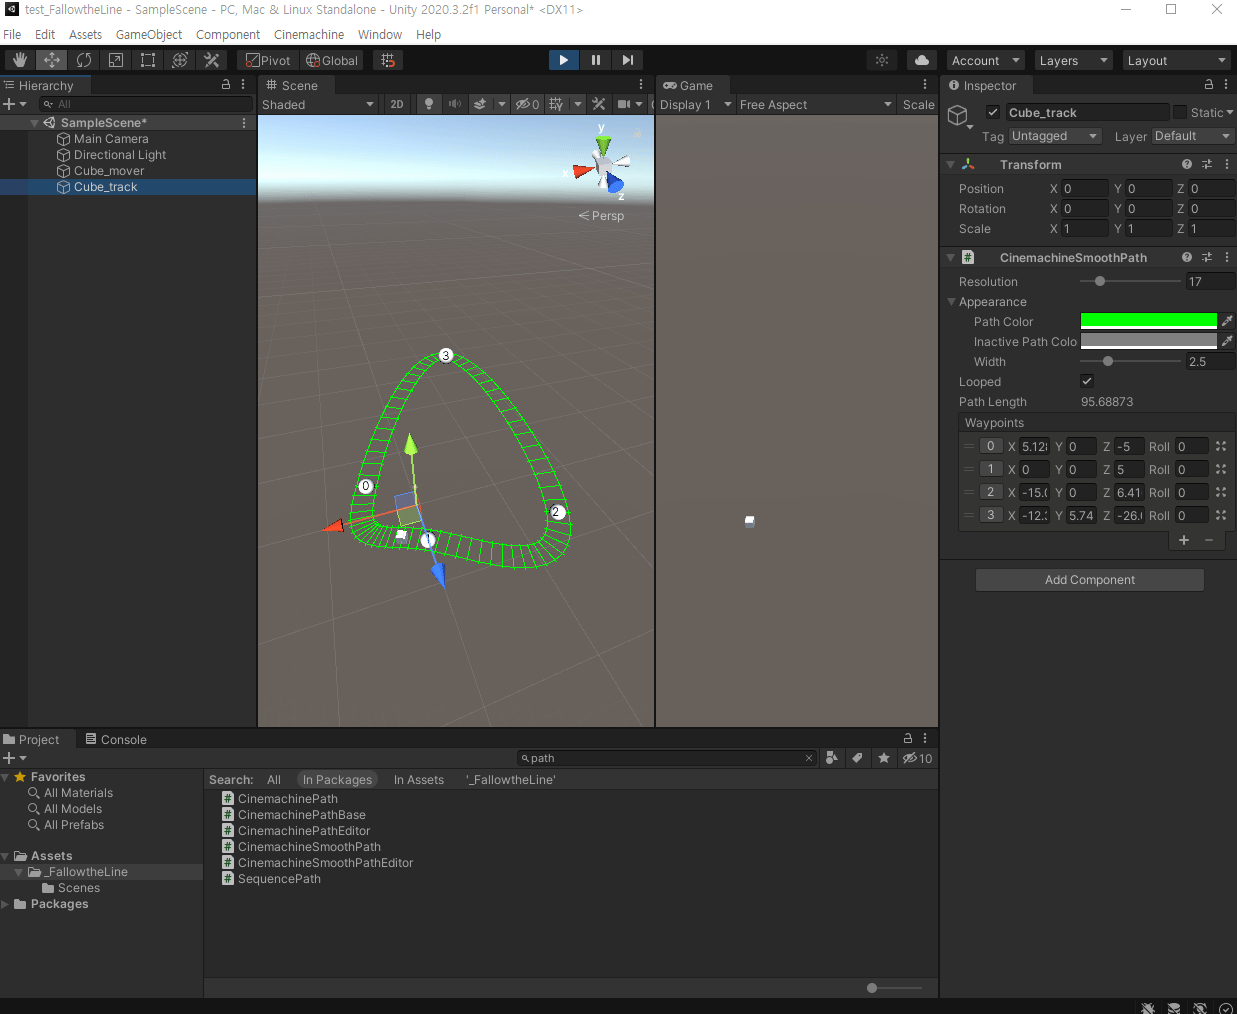Open Free Aspect dropdown
Viewport: 1237px width, 1014px height.
(x=816, y=104)
